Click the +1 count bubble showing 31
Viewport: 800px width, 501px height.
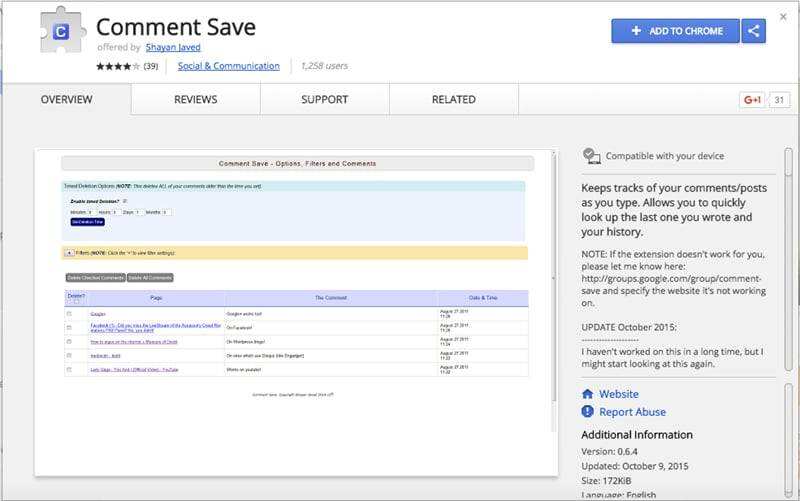780,100
